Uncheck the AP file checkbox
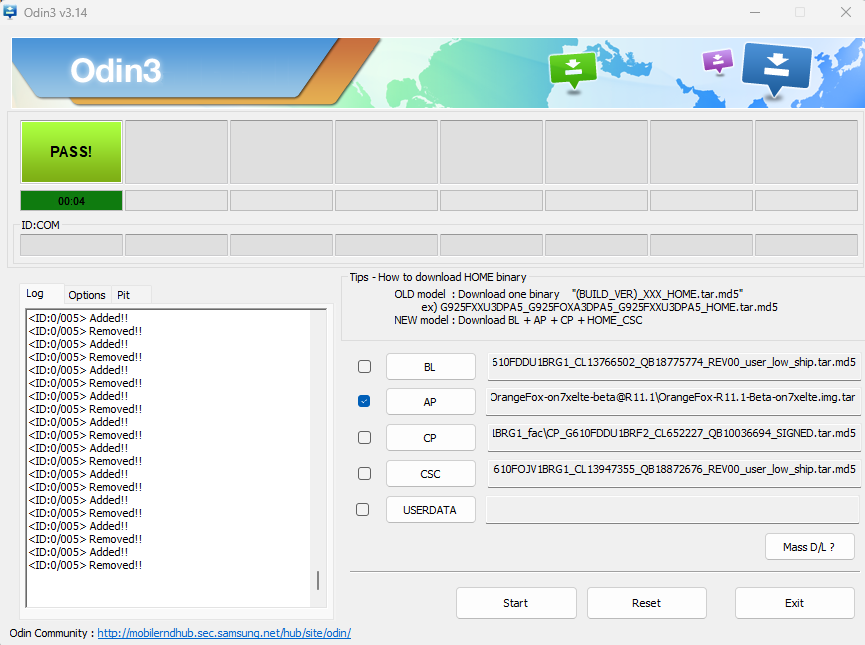This screenshot has height=645, width=865. point(364,401)
